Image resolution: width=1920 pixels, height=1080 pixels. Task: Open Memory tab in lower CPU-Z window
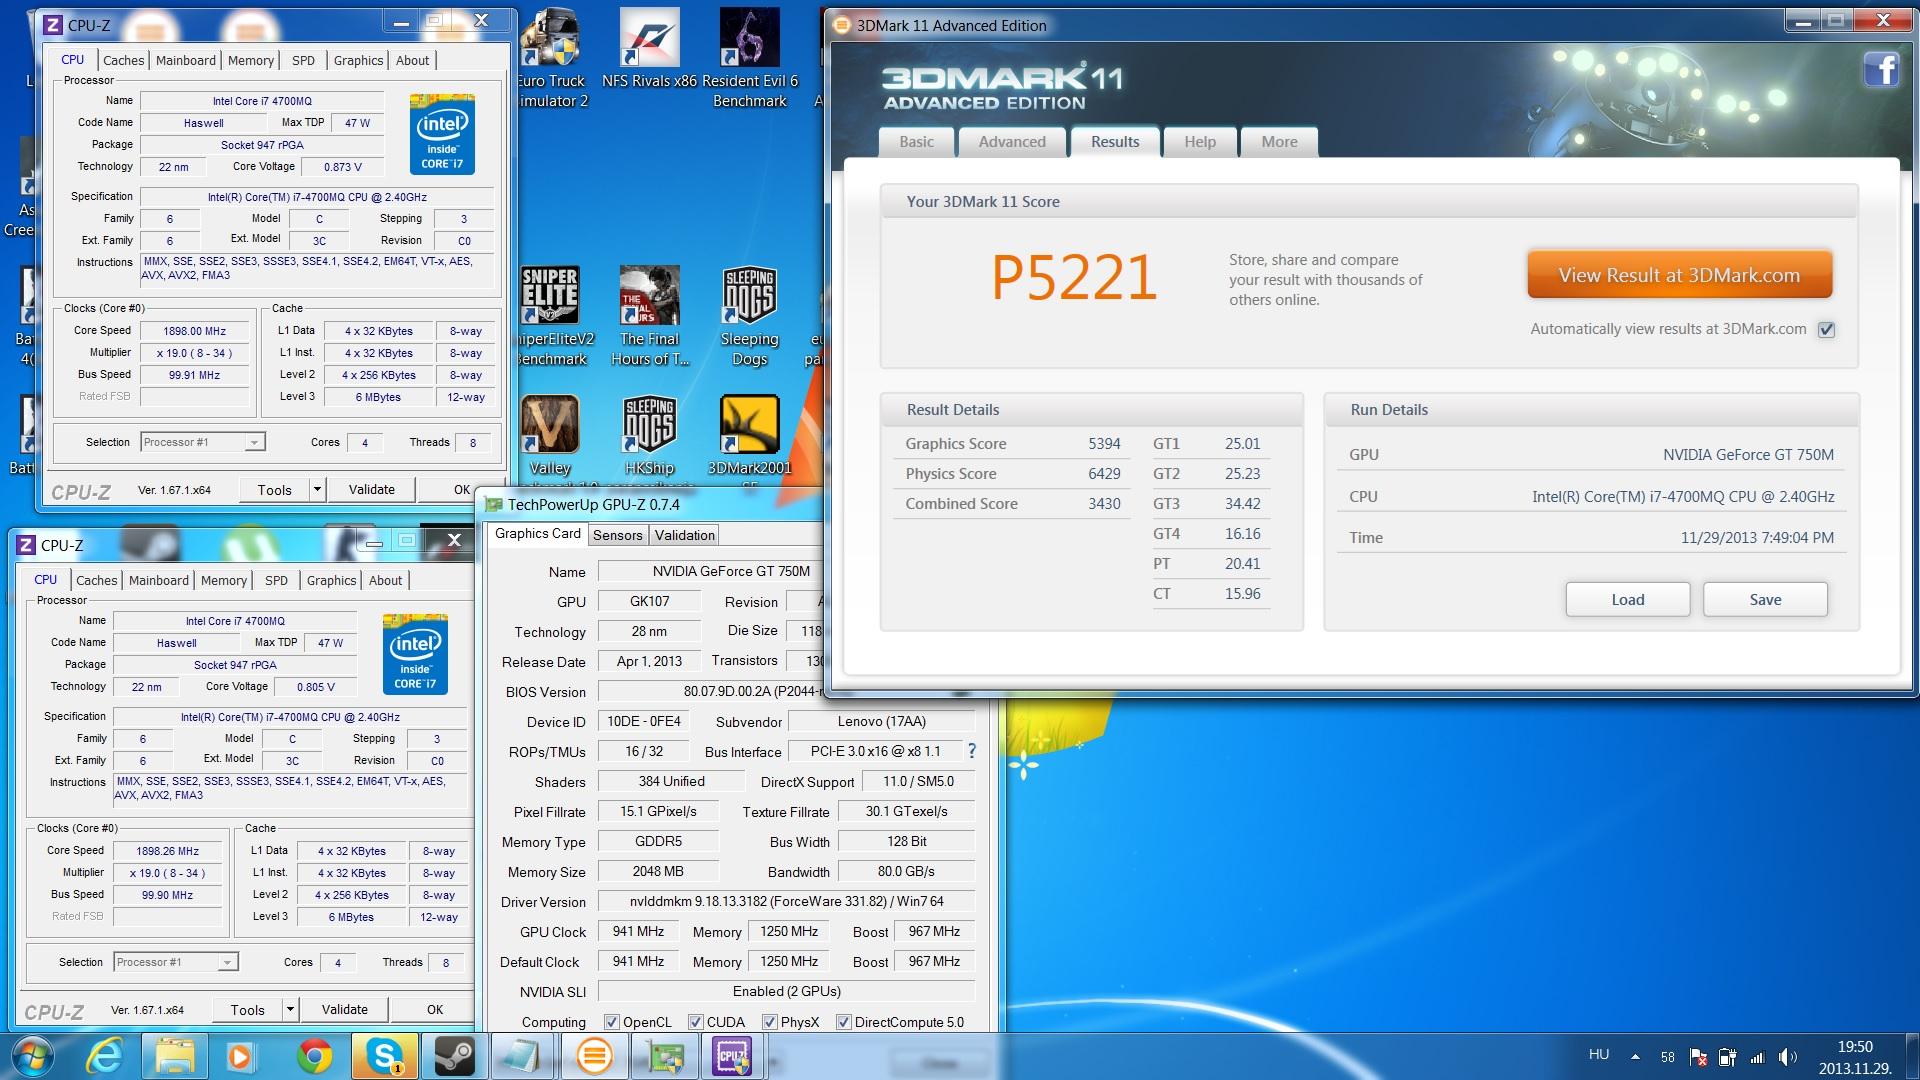224,580
